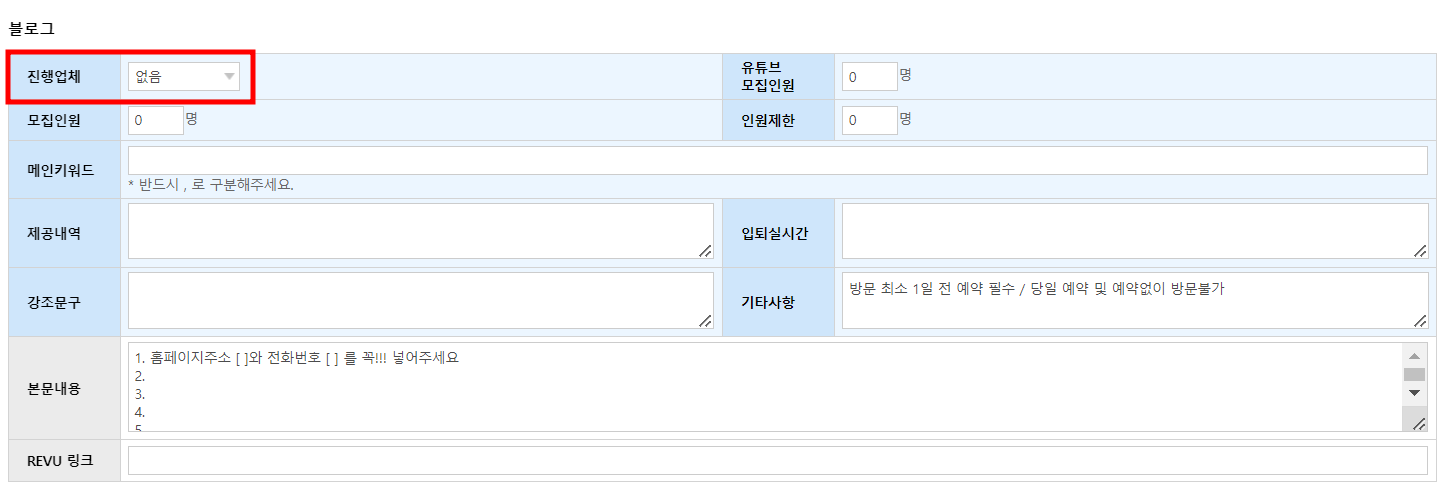Click the REVU 링크 input field
This screenshot has height=503, width=1456.
coord(777,461)
